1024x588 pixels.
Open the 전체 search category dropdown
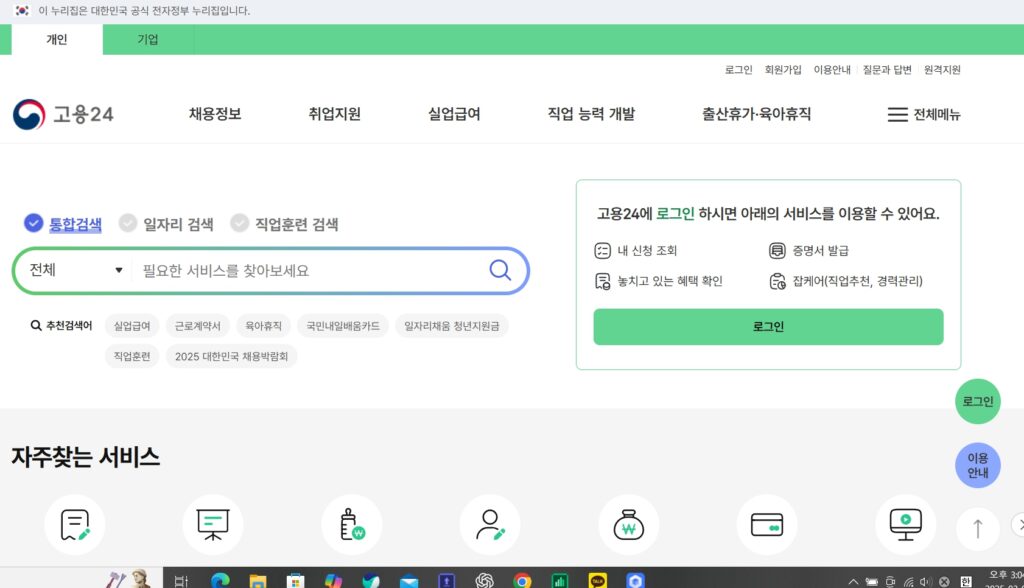pyautogui.click(x=75, y=270)
